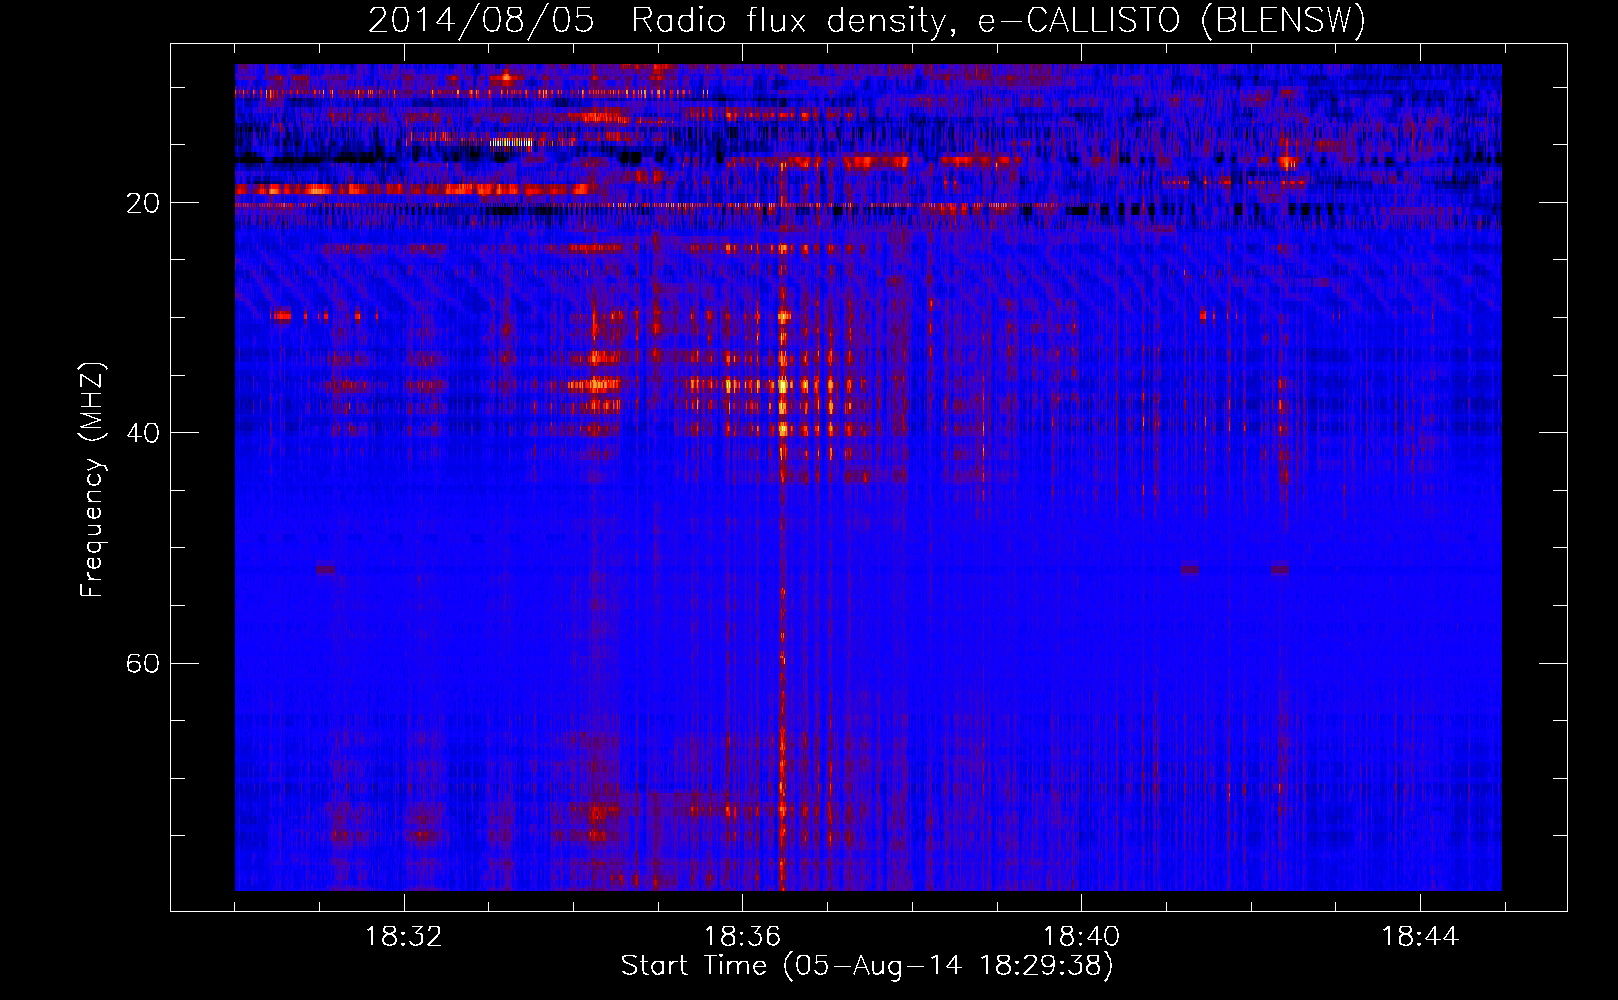Click the plot title 'Radio flux density, e-CALLISTO (BLENSW)'

click(998, 21)
